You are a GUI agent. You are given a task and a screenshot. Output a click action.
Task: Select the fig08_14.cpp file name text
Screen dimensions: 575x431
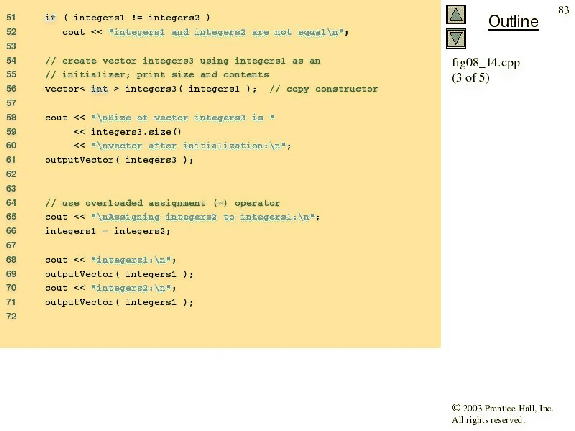pos(486,63)
